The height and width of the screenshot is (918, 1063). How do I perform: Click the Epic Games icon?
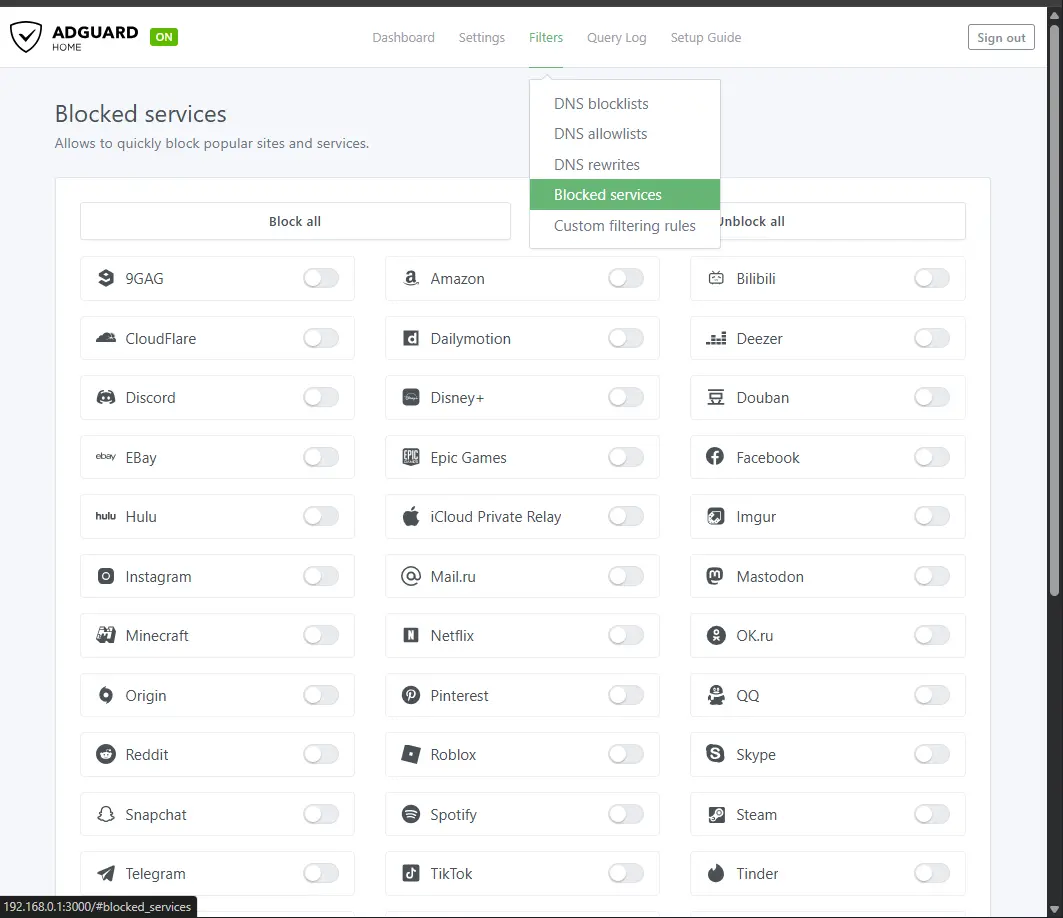coord(411,457)
